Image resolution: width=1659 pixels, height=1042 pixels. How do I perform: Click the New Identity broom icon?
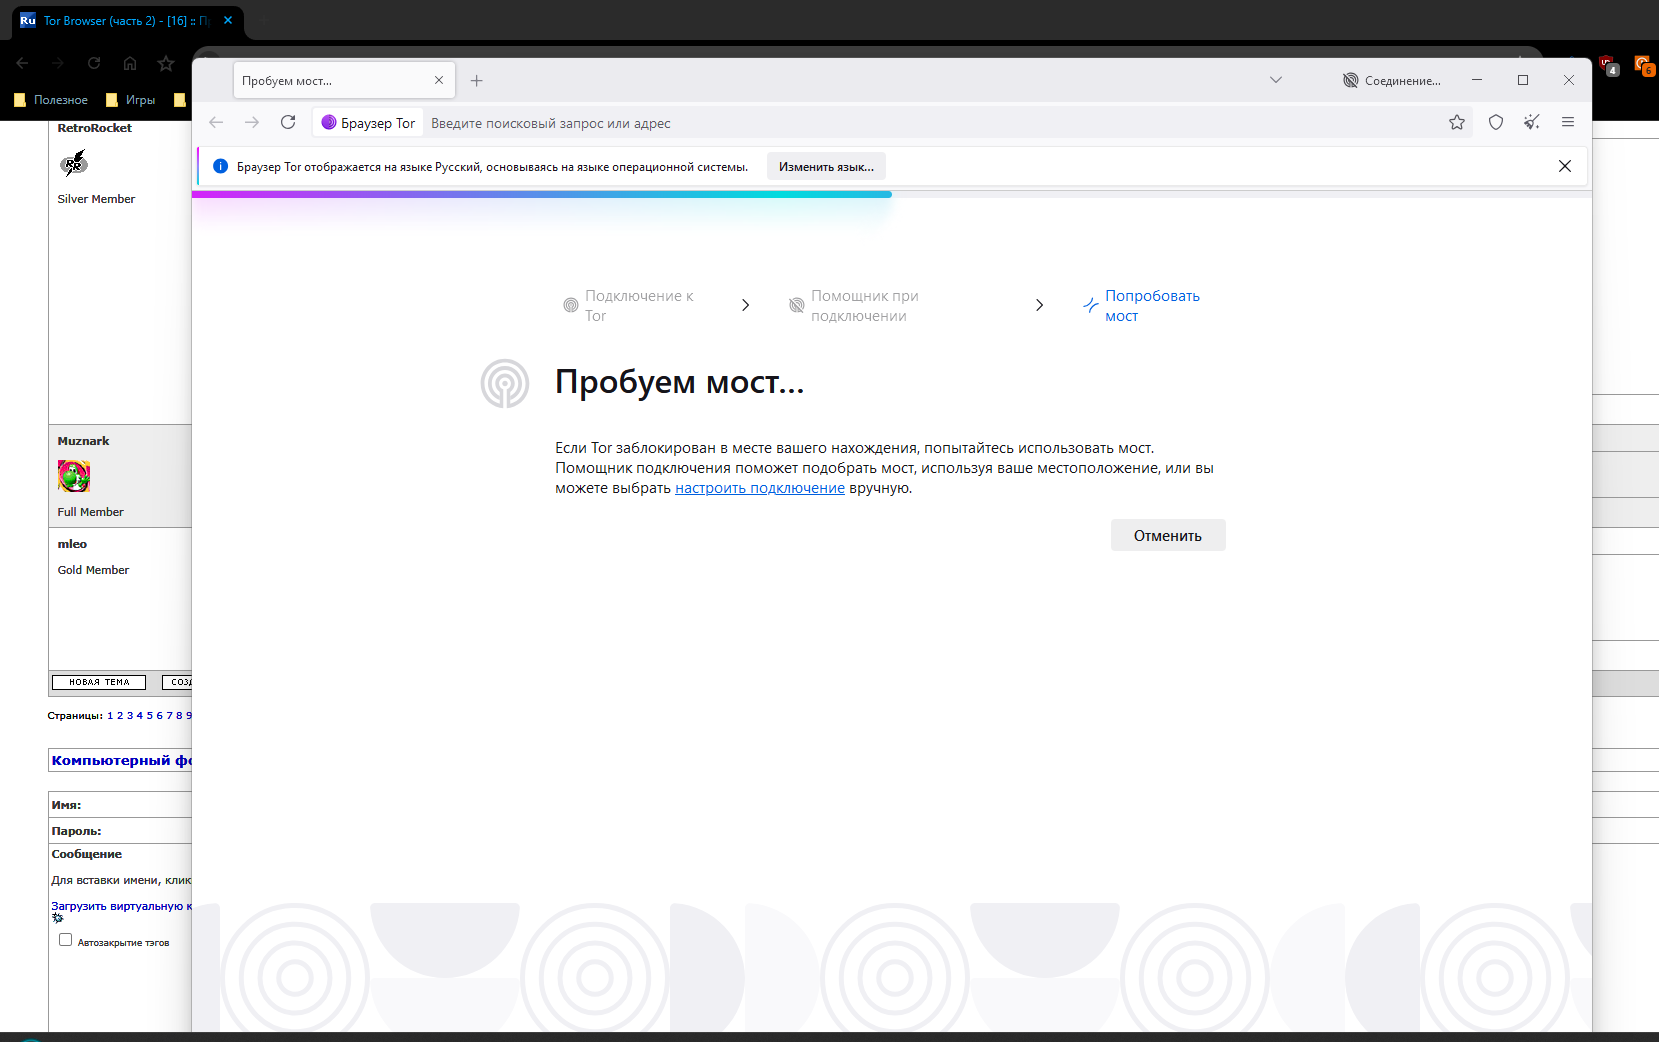click(x=1531, y=122)
